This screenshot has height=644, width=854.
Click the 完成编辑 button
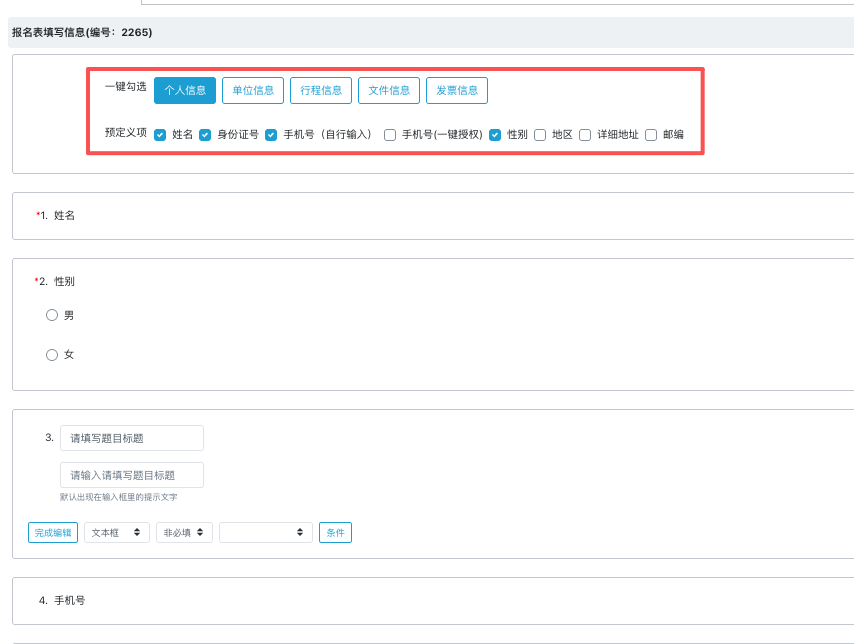click(53, 532)
